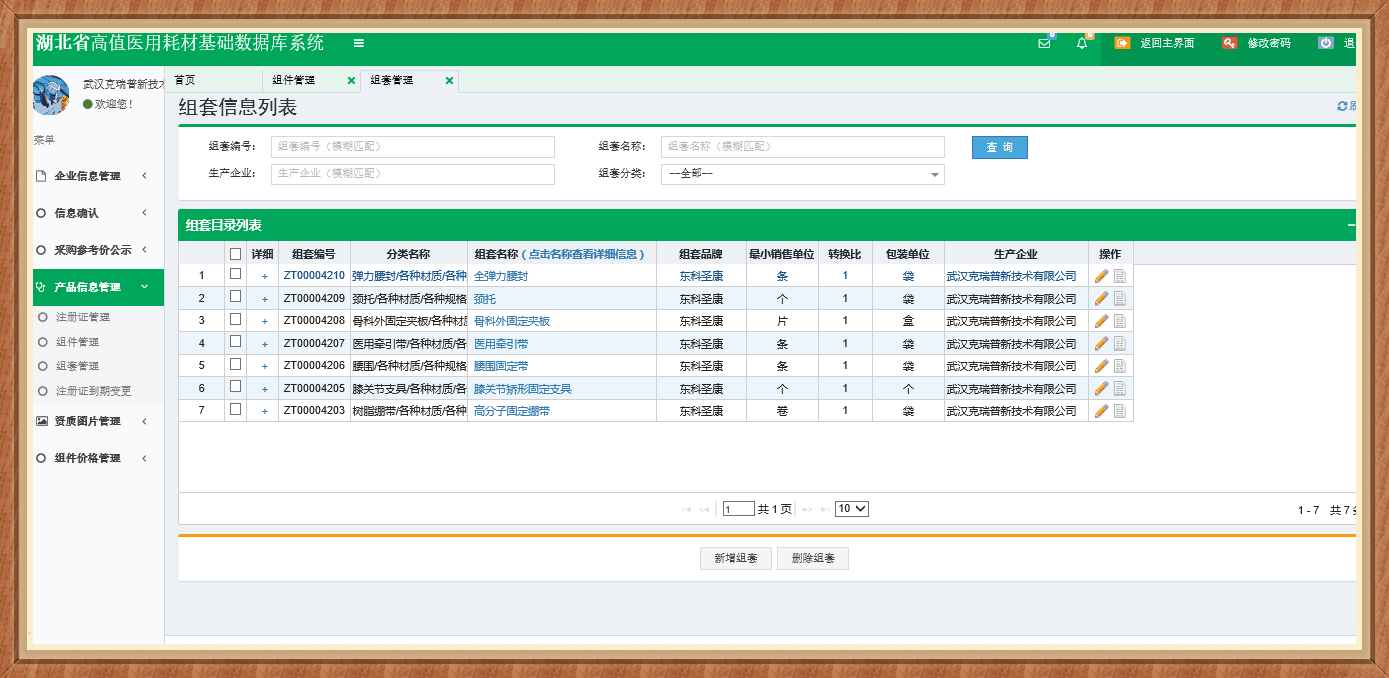1389x678 pixels.
Task: Click the hamburger menu toggle icon
Action: click(x=359, y=43)
